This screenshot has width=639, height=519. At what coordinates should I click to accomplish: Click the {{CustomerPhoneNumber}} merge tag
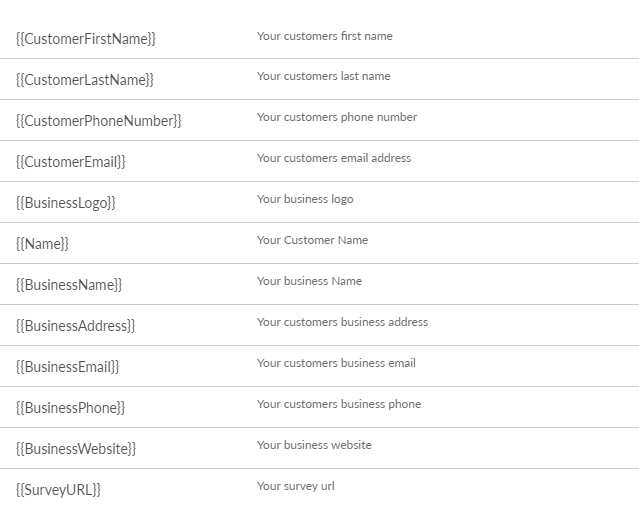[x=99, y=121]
